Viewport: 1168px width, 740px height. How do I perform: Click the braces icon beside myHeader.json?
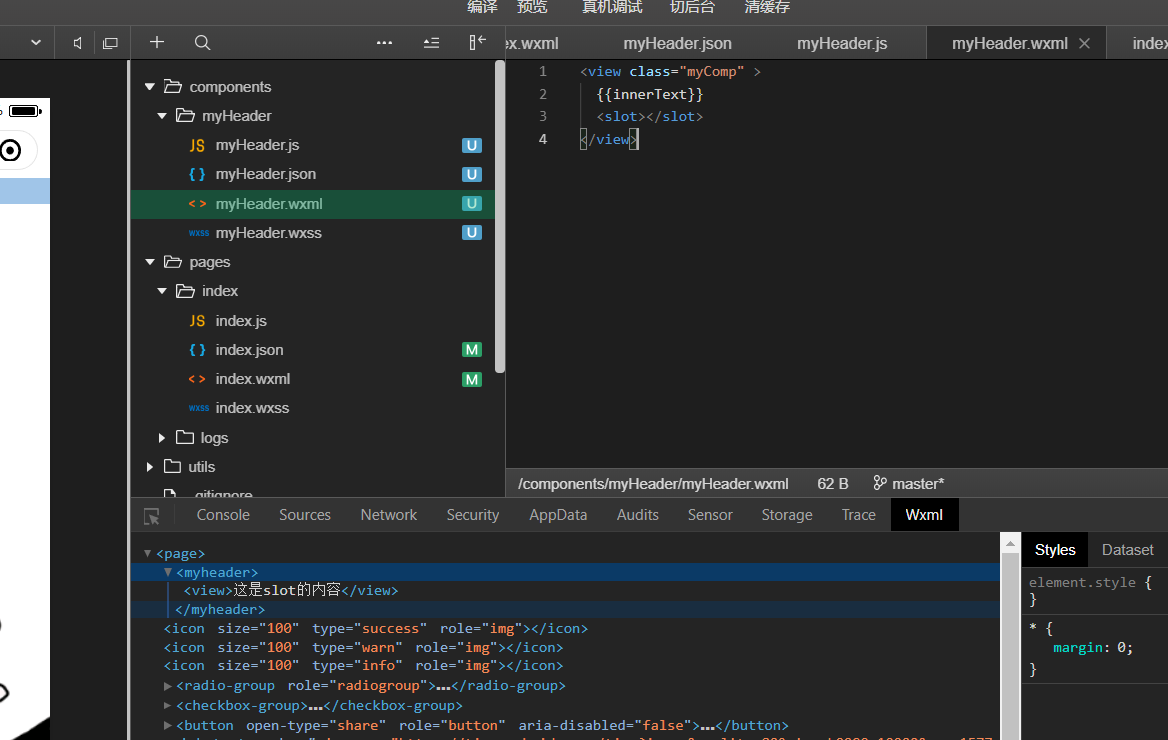click(197, 174)
